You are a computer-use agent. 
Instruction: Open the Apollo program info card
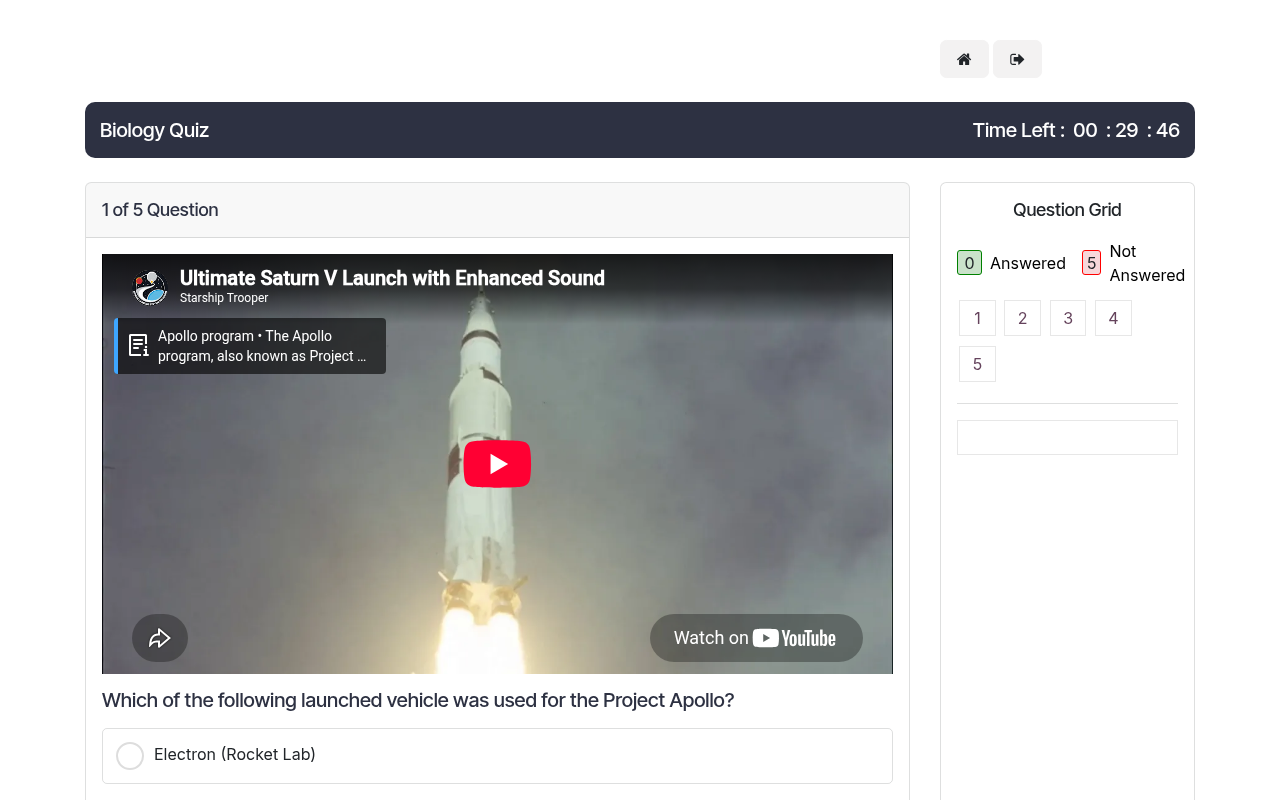[x=250, y=346]
